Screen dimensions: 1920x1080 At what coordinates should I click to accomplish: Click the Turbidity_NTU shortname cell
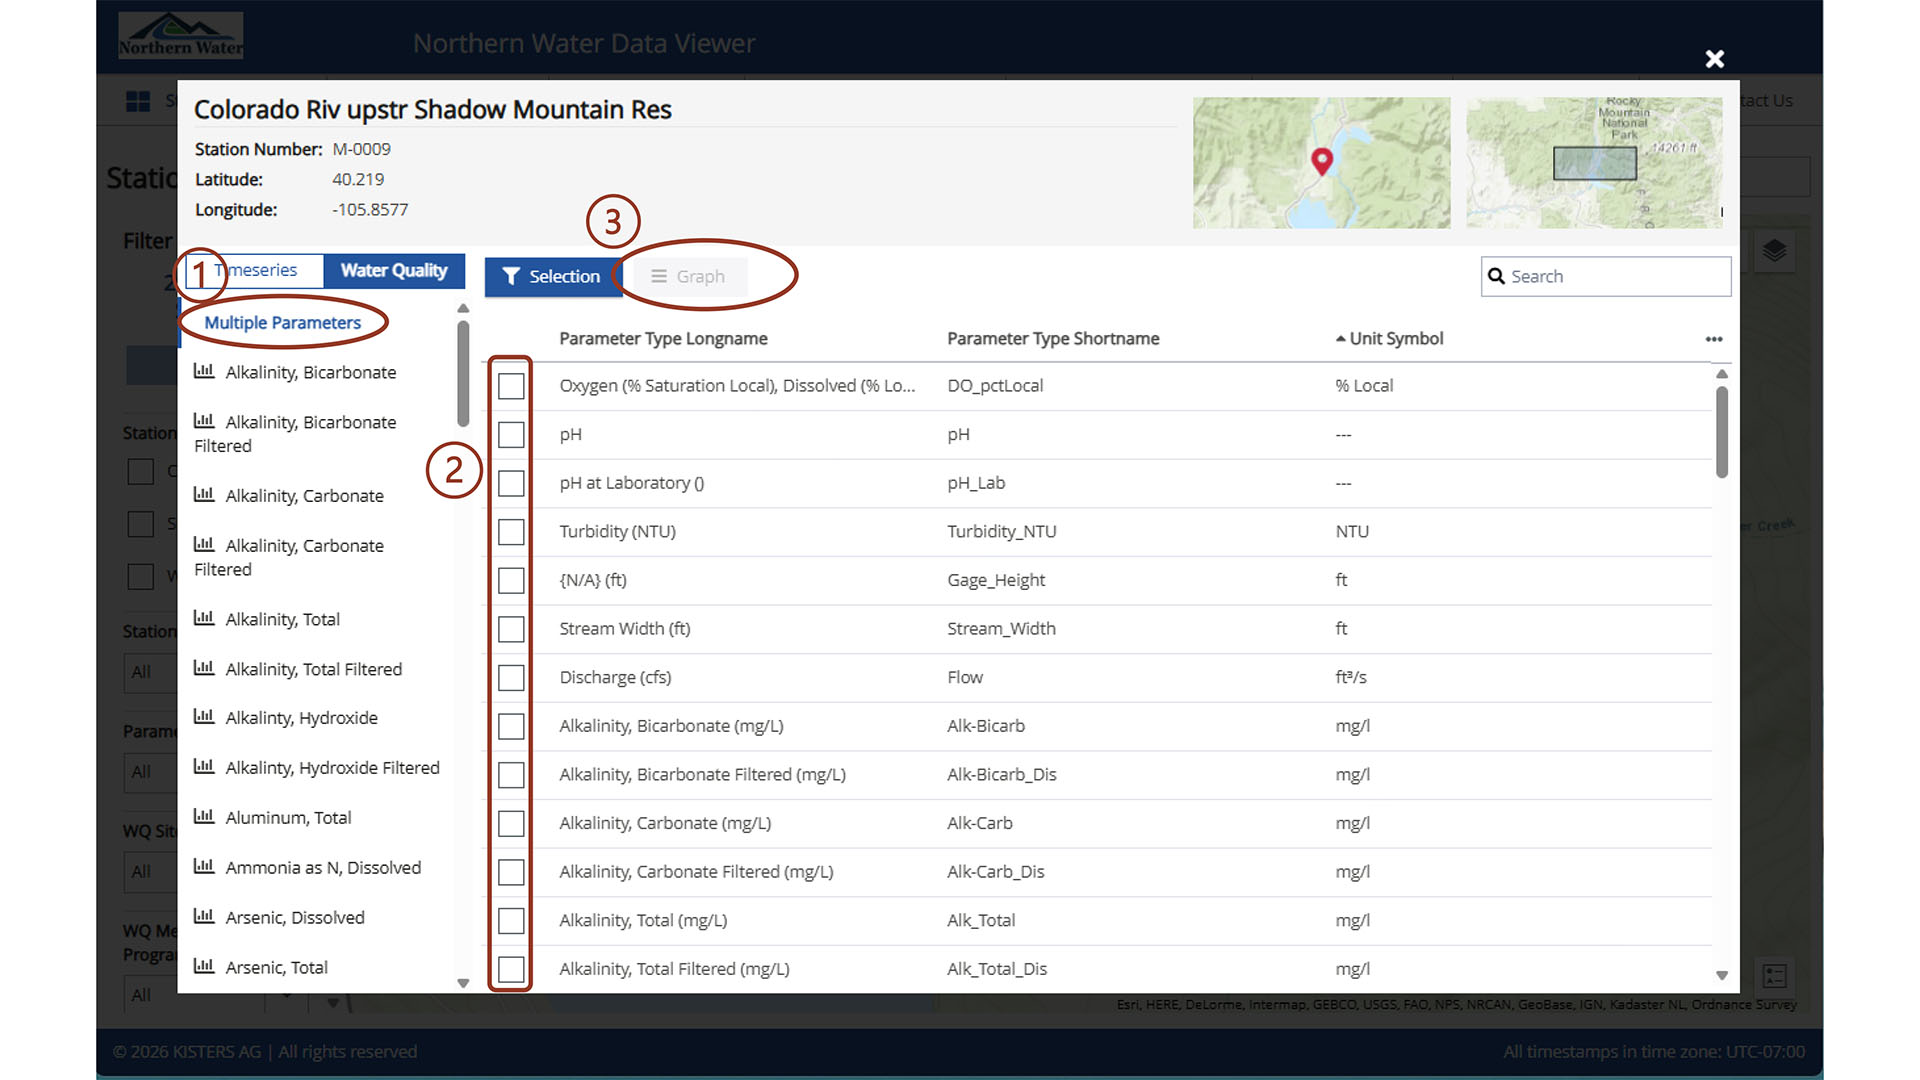coord(1002,532)
